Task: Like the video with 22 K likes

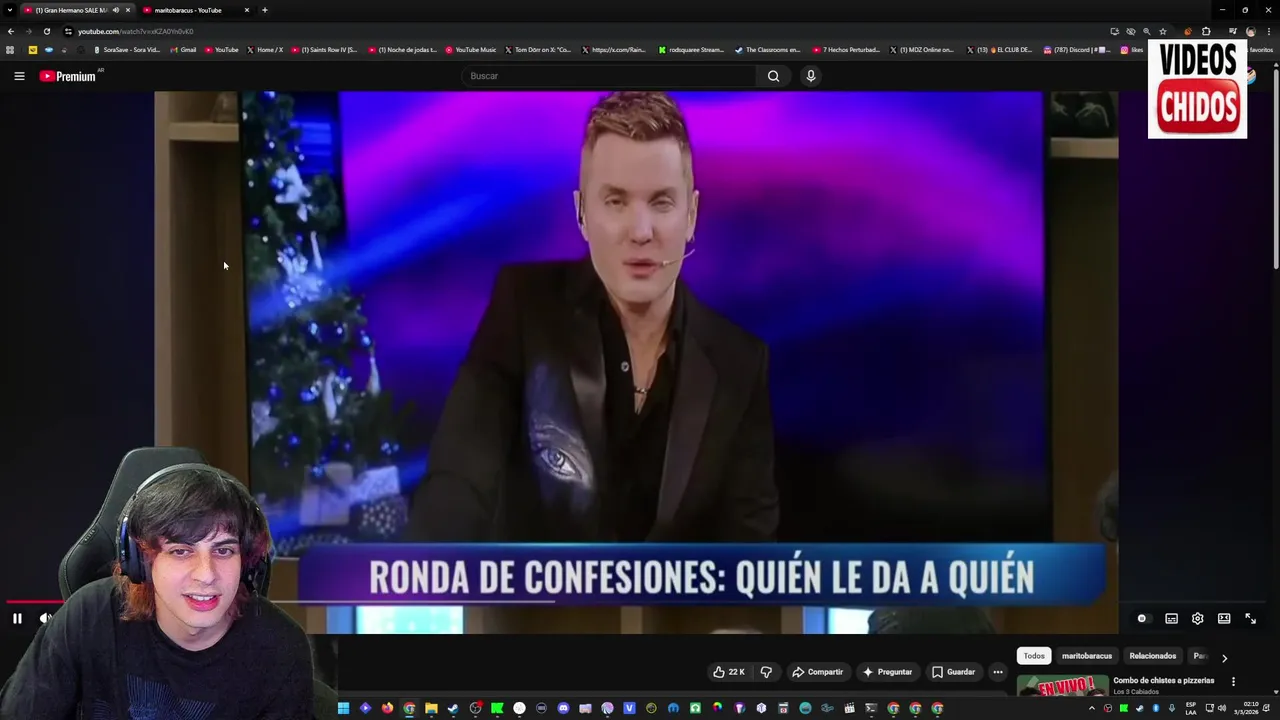Action: pos(729,672)
